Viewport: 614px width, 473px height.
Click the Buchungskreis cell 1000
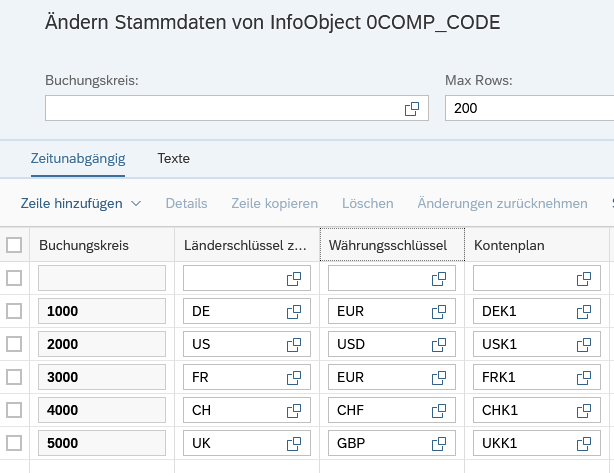(102, 311)
